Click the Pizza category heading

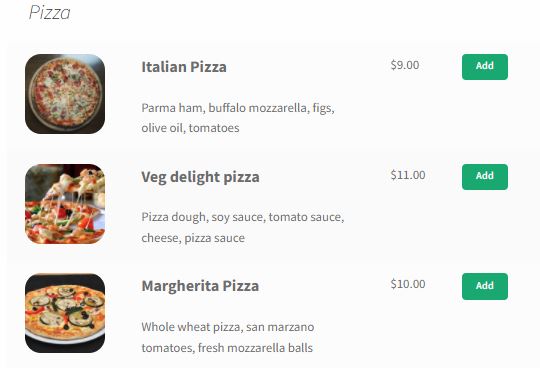[x=50, y=13]
